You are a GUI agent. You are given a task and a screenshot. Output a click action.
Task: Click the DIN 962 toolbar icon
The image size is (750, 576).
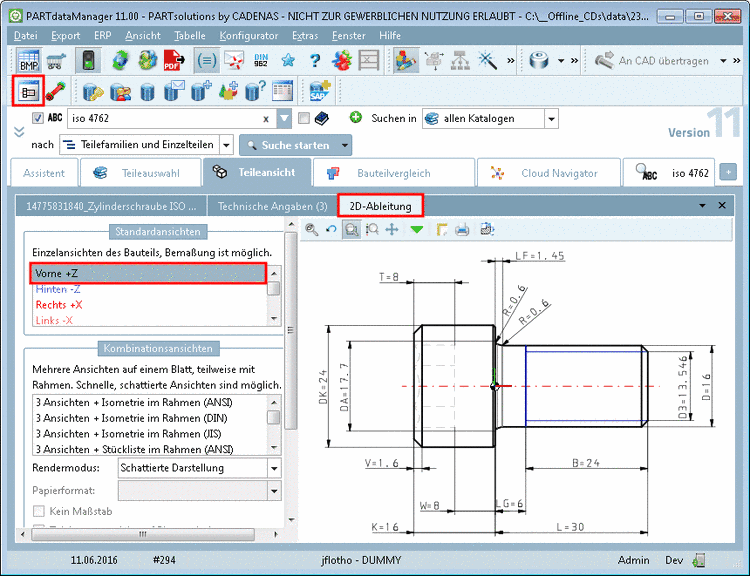point(262,61)
